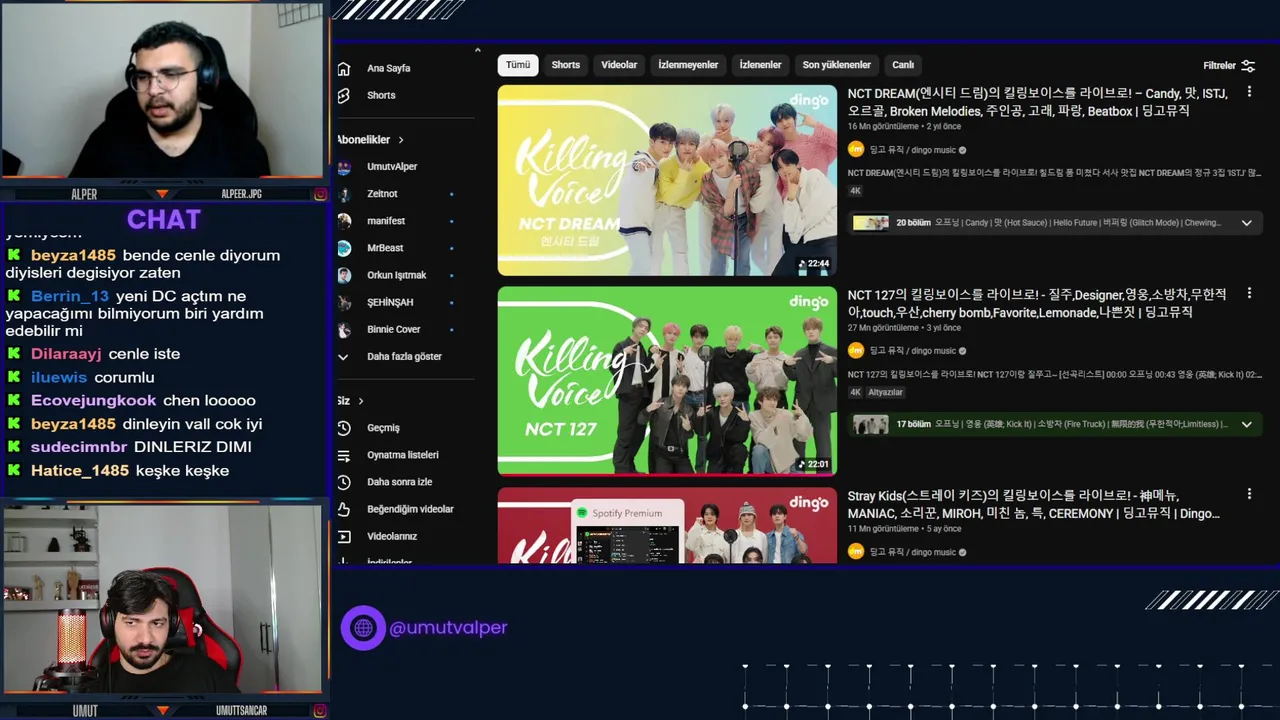Click the MrBeast subscription label
Viewport: 1280px width, 720px height.
[385, 248]
